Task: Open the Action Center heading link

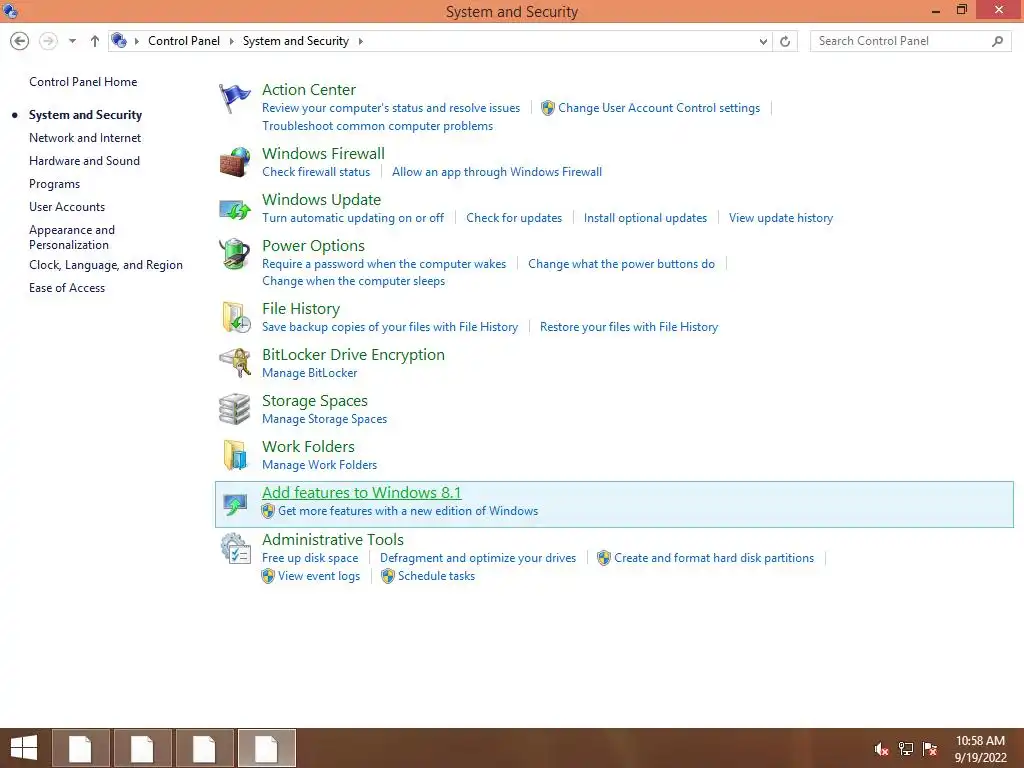Action: pyautogui.click(x=309, y=89)
